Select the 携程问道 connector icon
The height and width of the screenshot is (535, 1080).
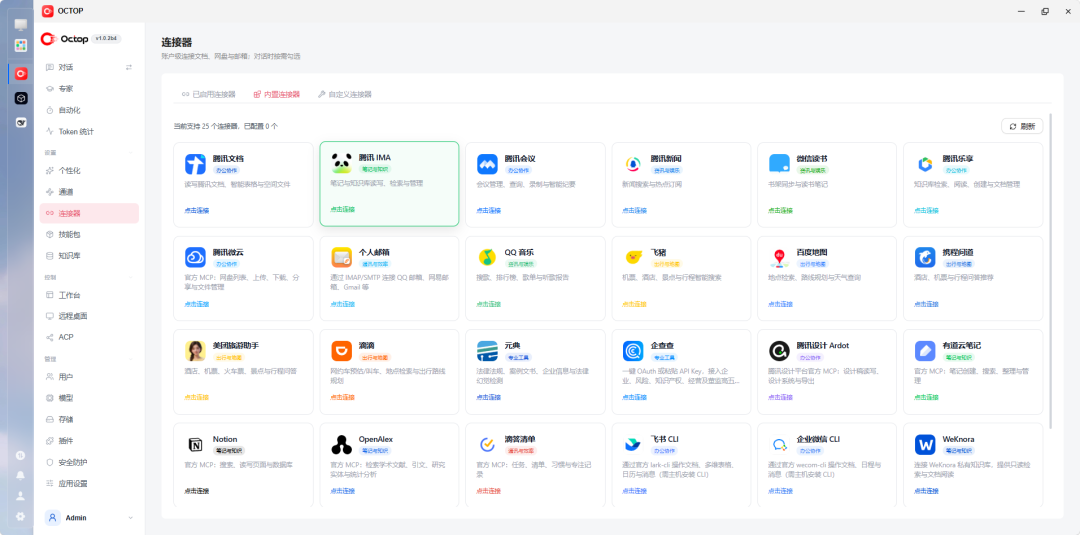[925, 258]
